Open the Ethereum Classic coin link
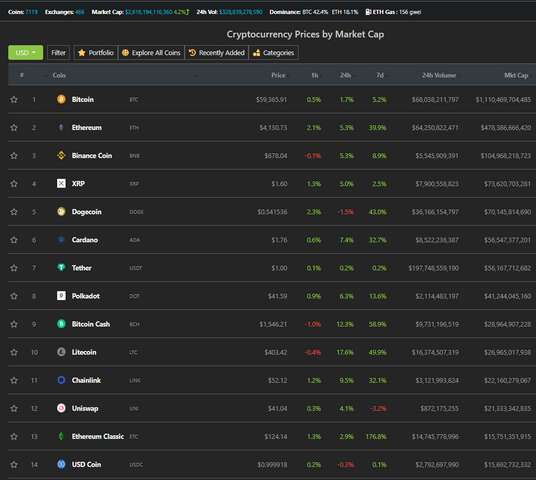Screen dimensions: 536x480 98,436
